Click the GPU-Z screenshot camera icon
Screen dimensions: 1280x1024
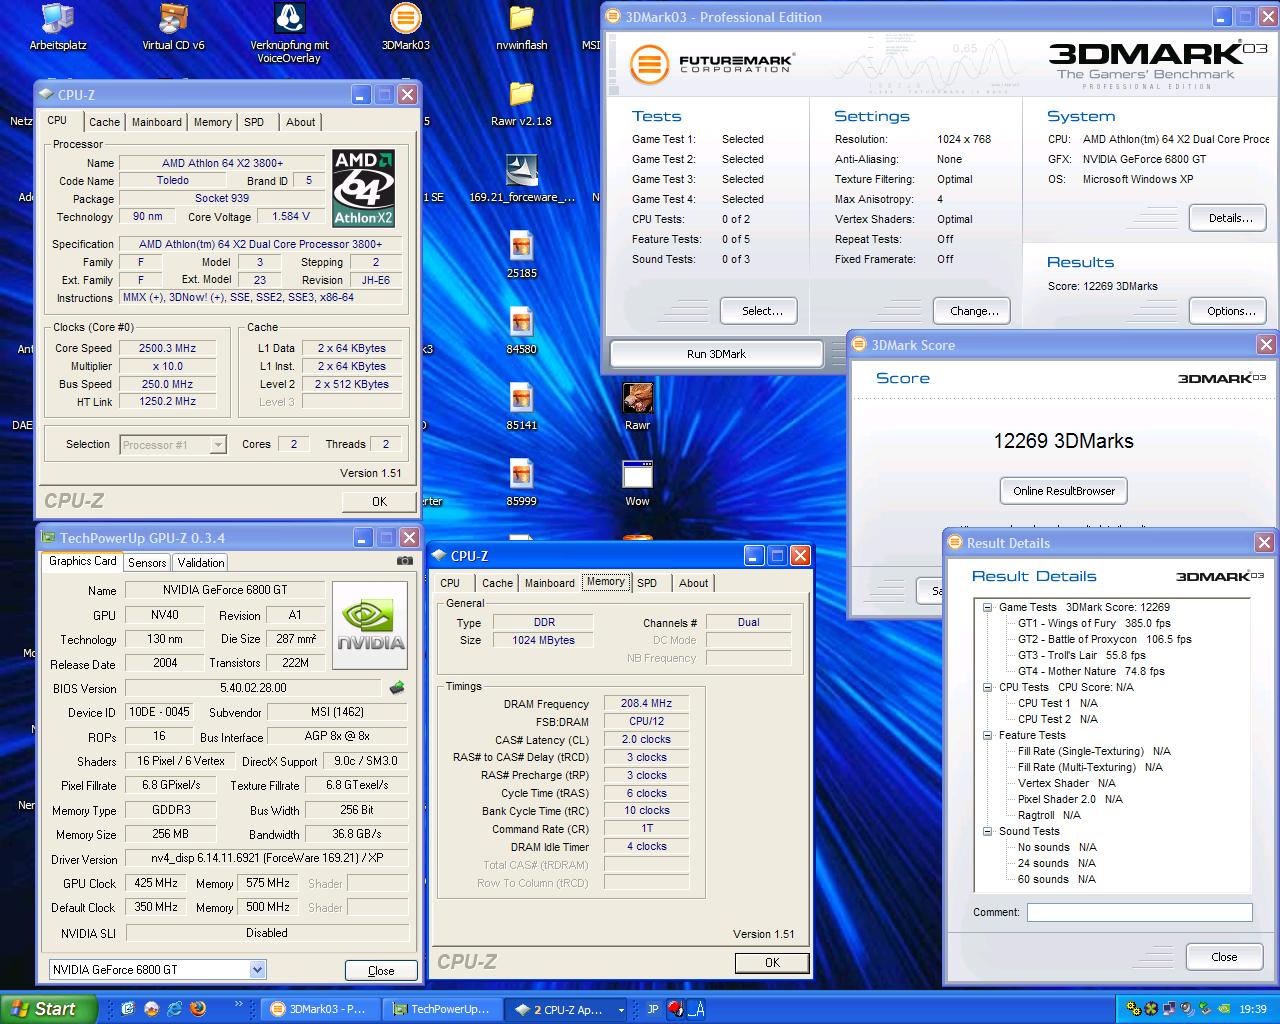404,561
